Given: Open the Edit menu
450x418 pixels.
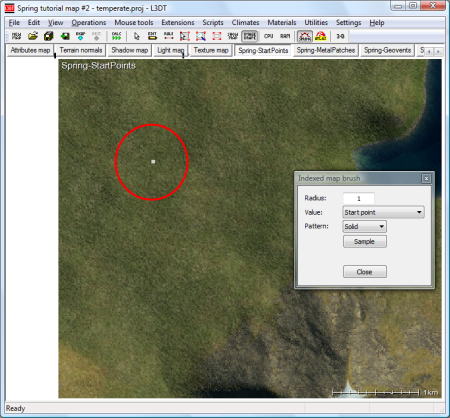Looking at the screenshot, I should pos(34,23).
